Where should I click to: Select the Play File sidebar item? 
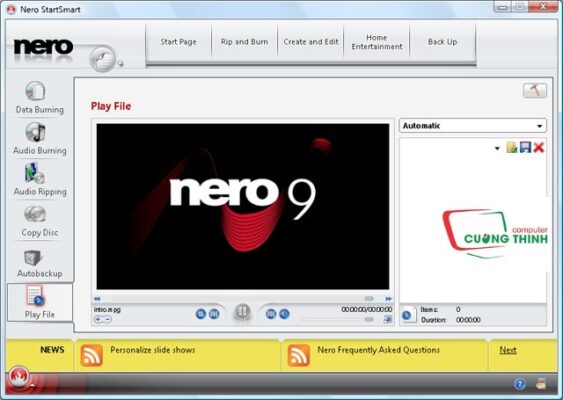click(x=39, y=302)
